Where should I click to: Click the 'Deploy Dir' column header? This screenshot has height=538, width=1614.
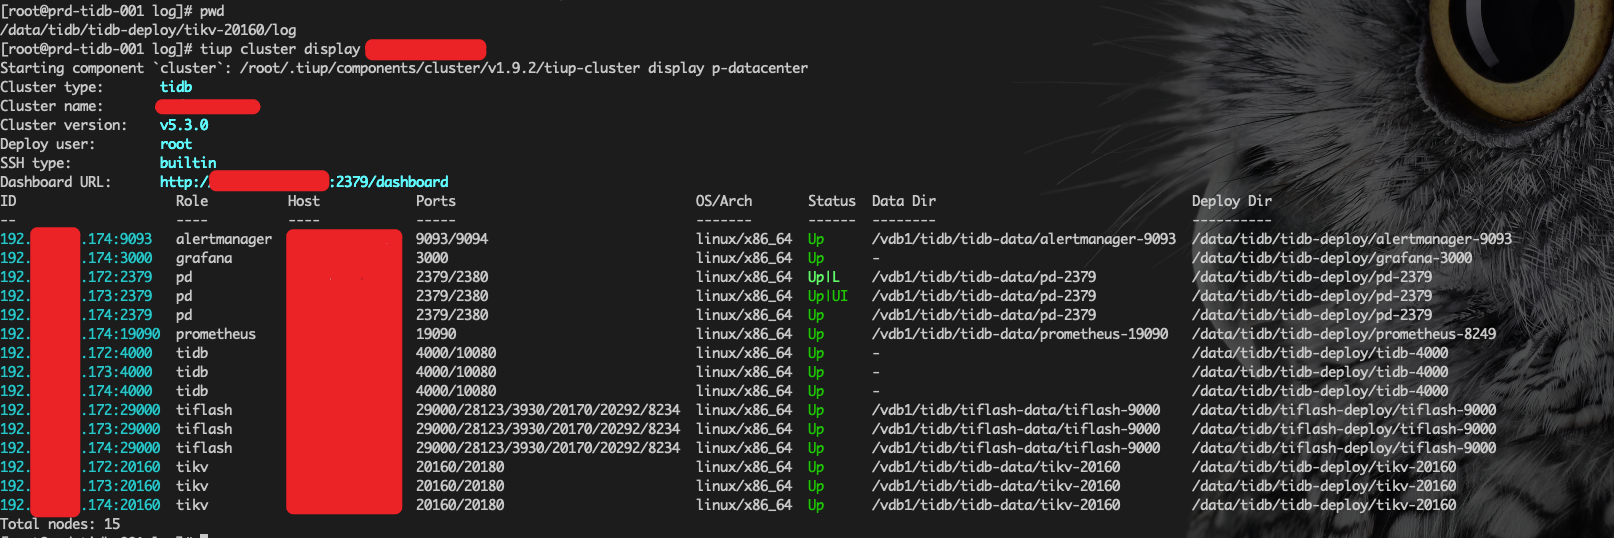[x=1232, y=201]
